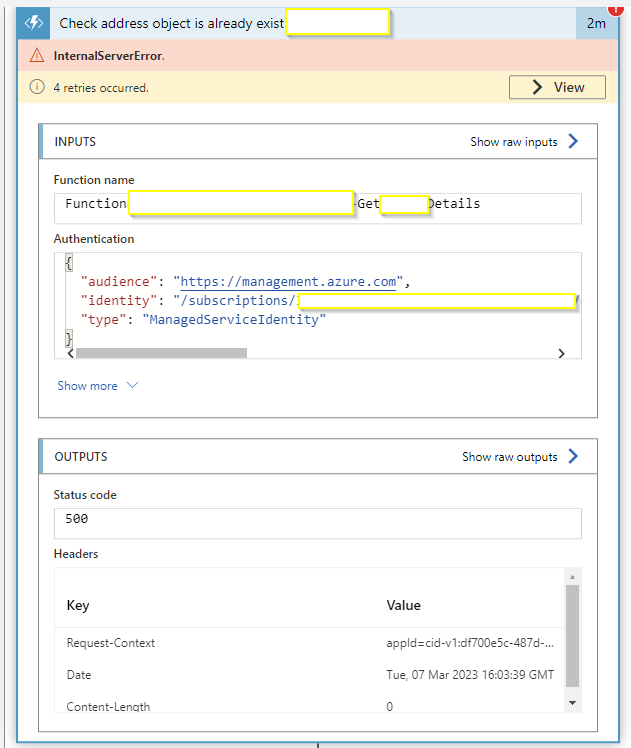
Task: Click the Function name field
Action: (x=318, y=208)
